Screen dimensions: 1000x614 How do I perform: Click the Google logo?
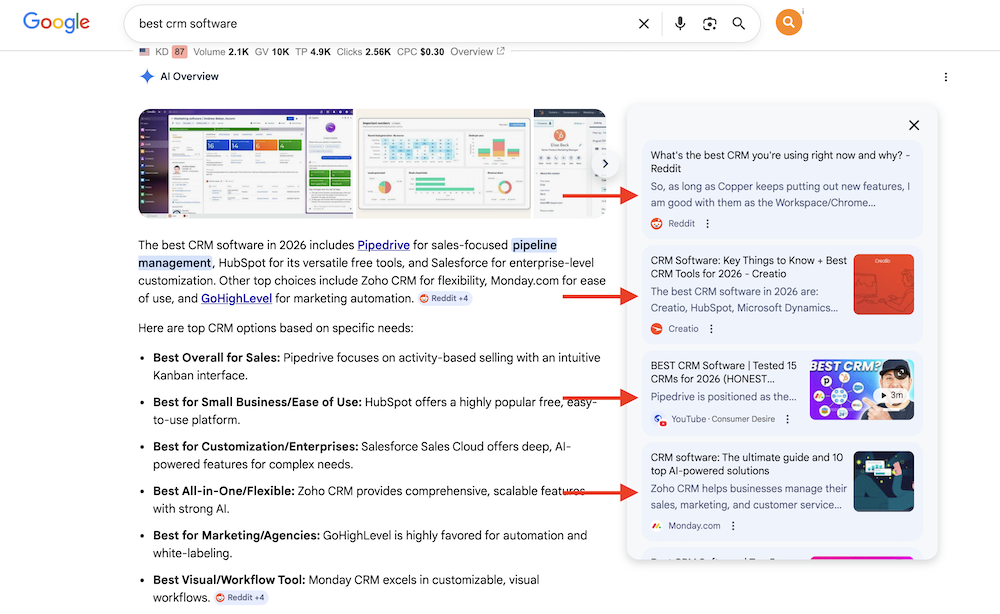[x=56, y=22]
